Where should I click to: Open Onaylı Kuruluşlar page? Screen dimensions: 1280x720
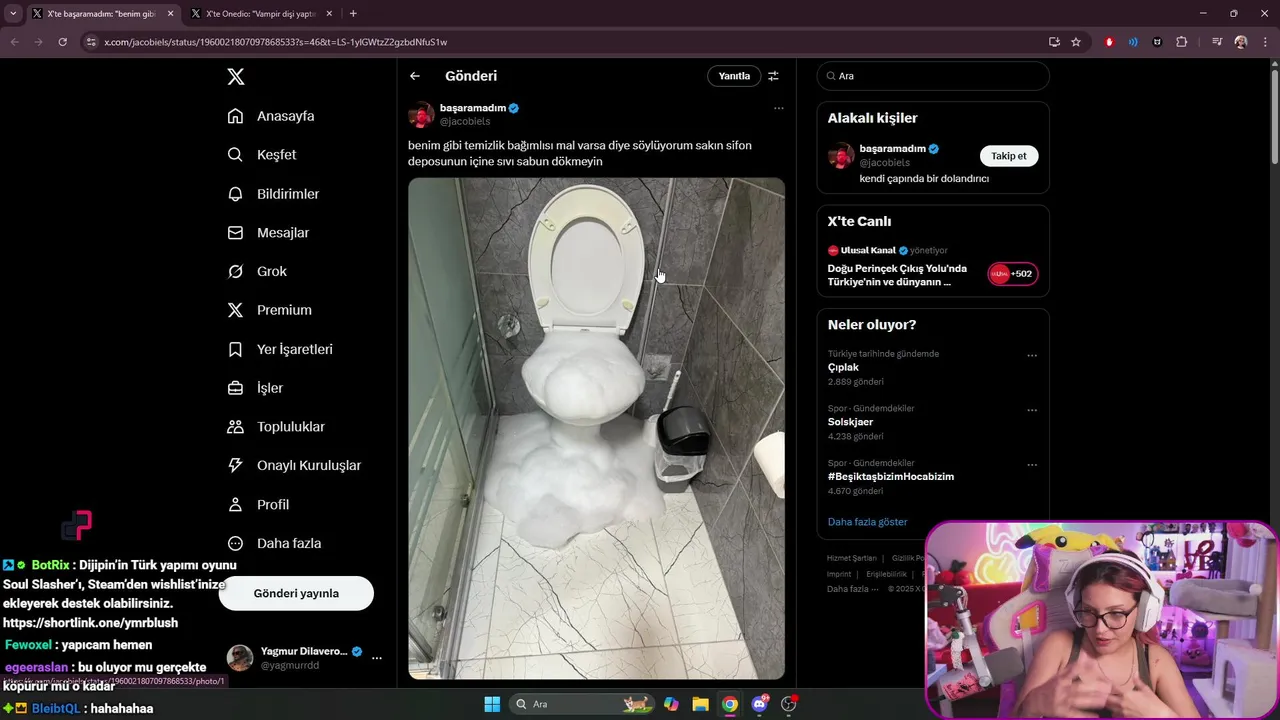pos(294,466)
